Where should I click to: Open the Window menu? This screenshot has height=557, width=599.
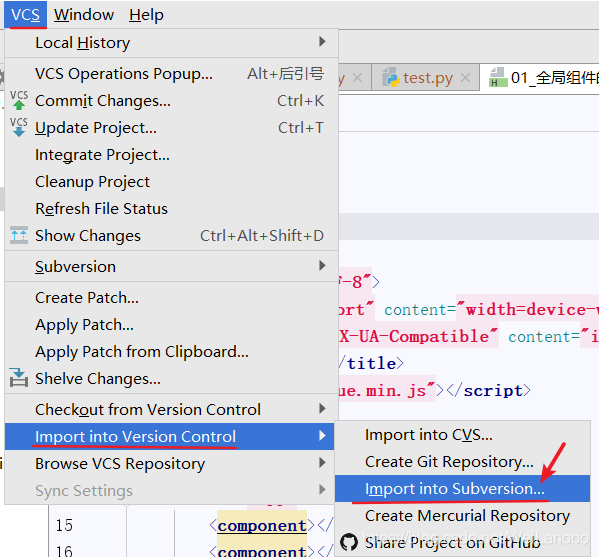[x=84, y=15]
